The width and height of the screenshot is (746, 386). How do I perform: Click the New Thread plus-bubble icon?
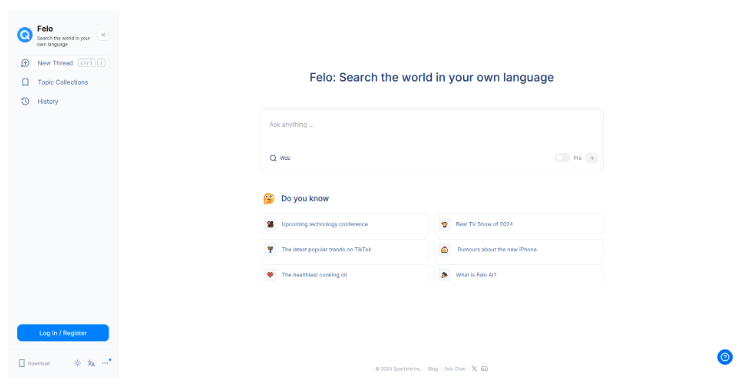tap(25, 63)
